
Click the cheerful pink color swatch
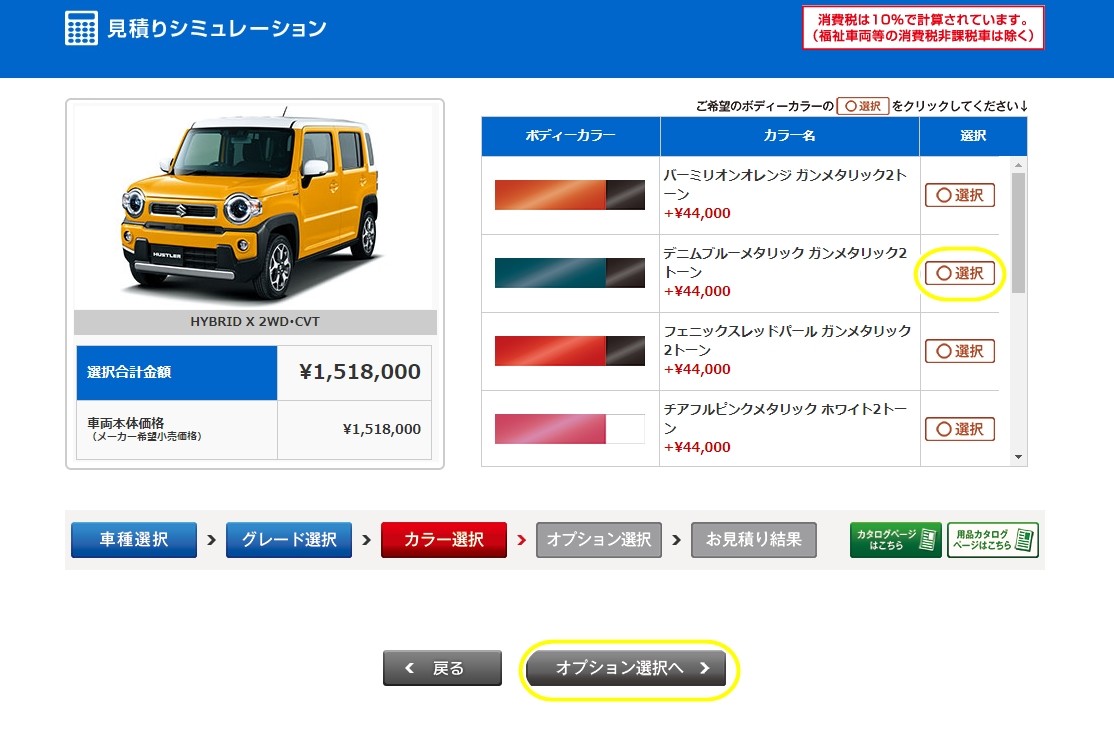click(x=570, y=429)
